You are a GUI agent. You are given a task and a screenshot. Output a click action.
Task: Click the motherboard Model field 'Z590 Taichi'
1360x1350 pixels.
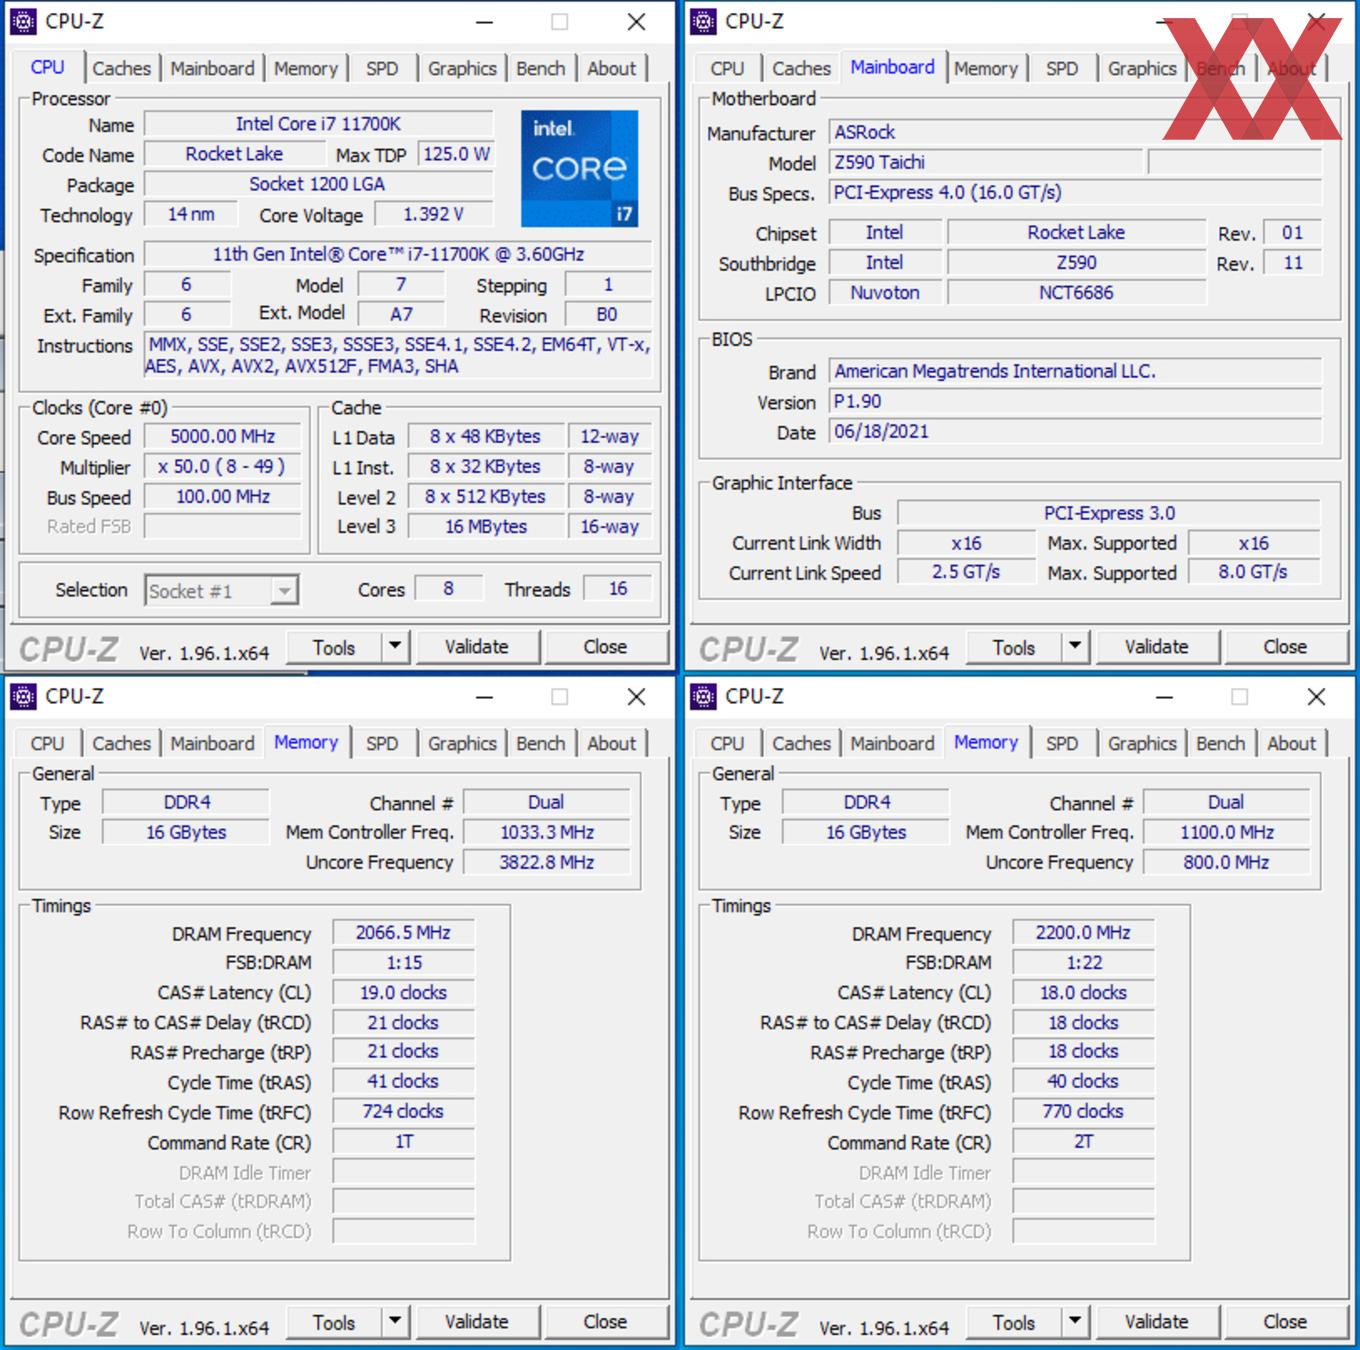point(985,162)
